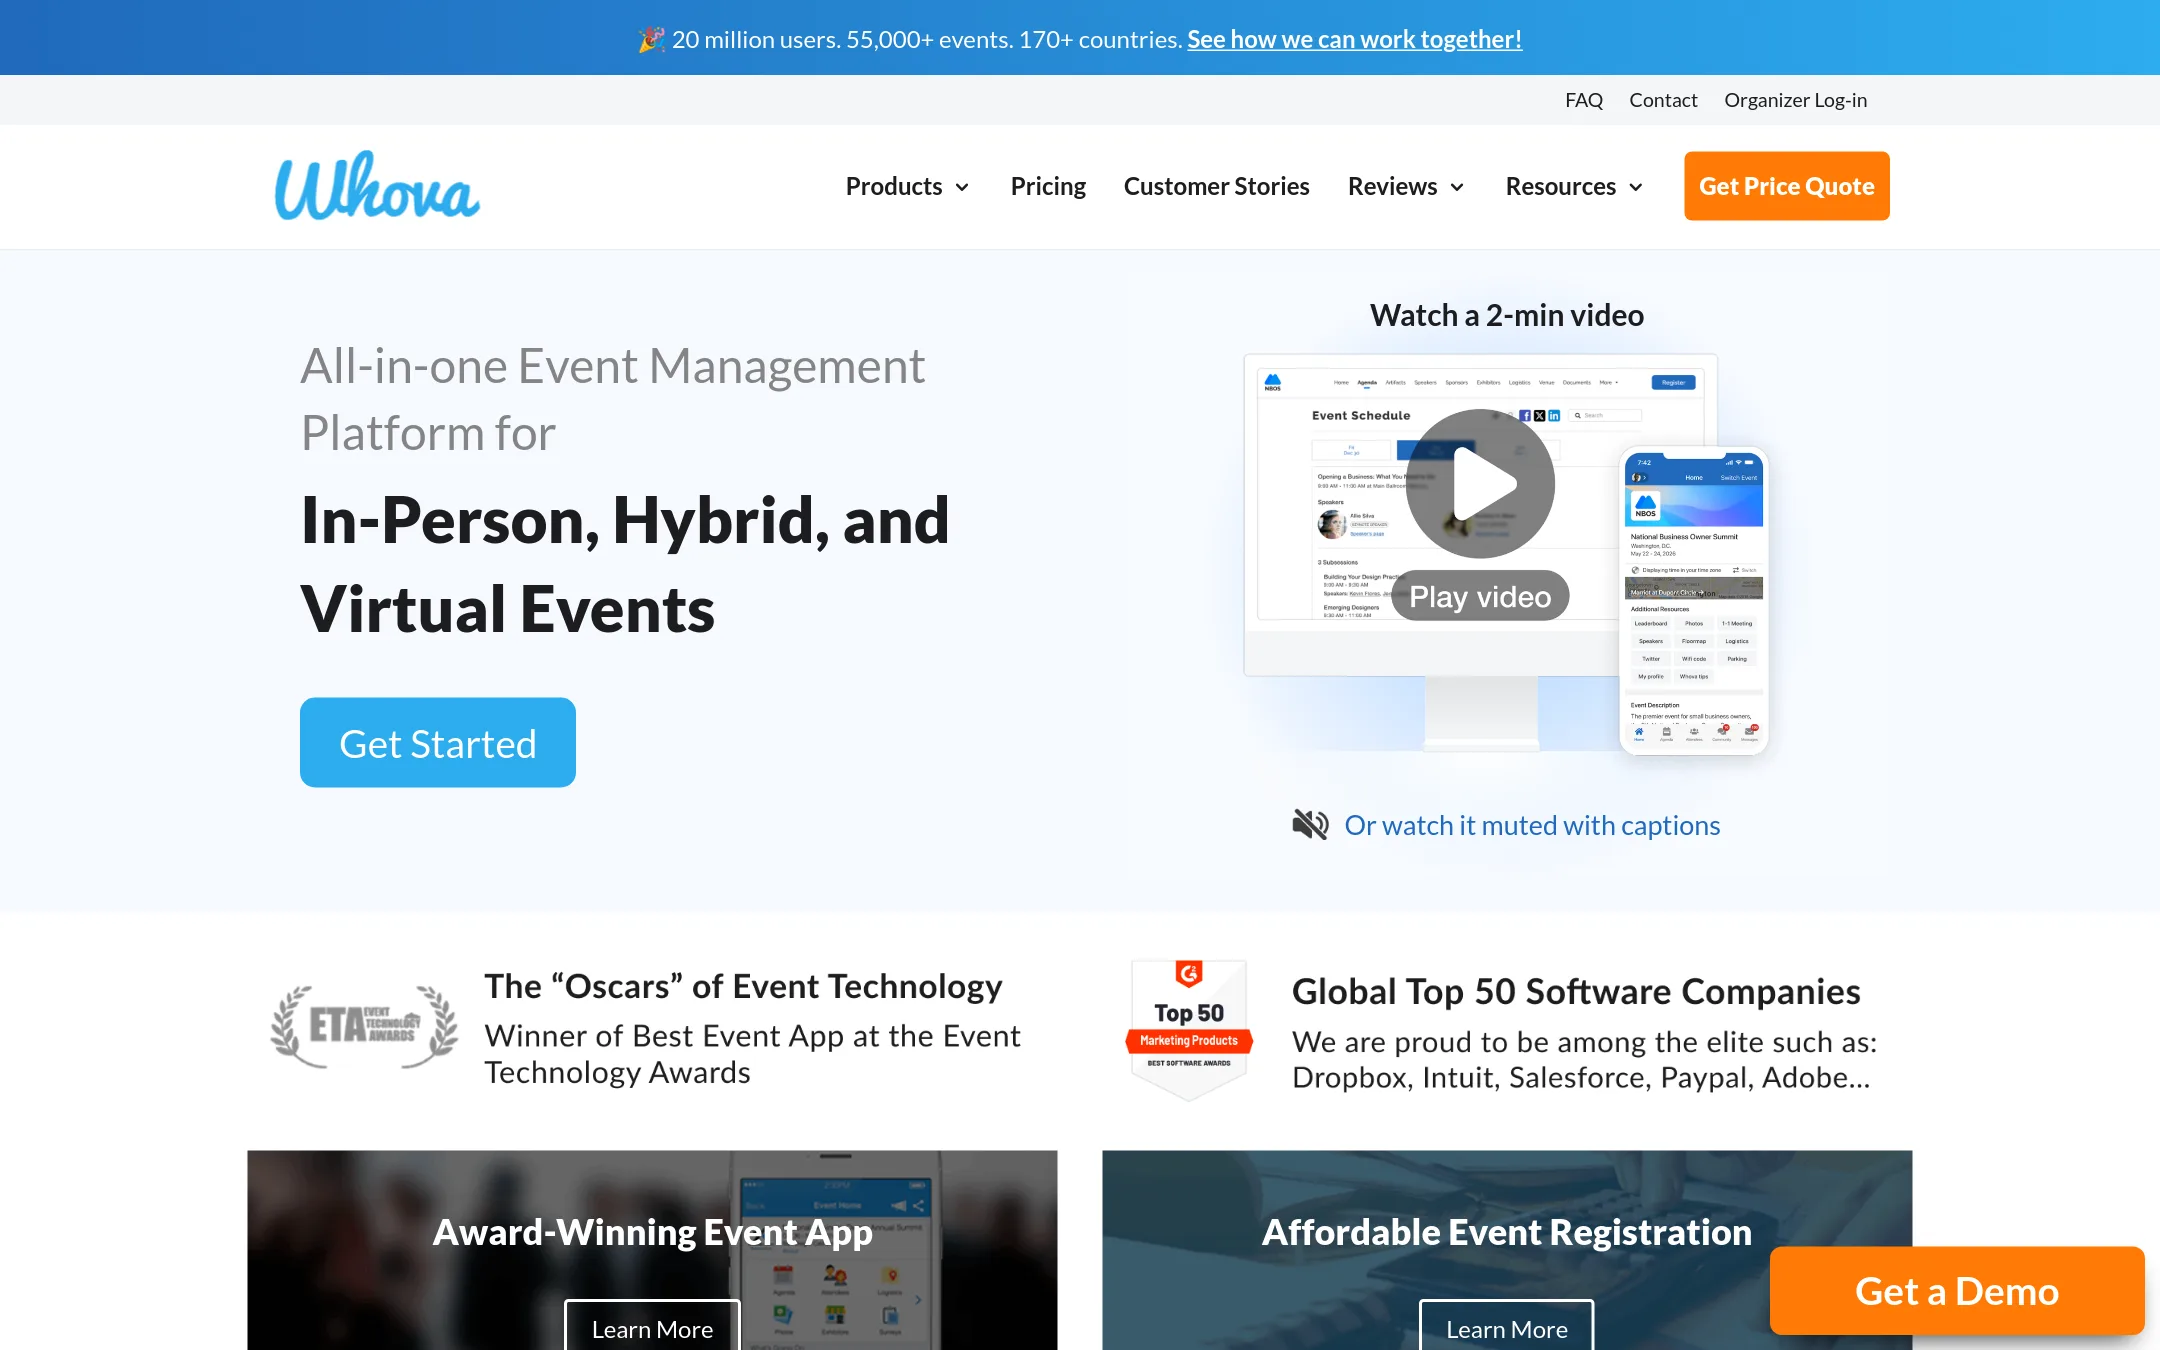Screen dimensions: 2160x1350
Task: Click Get Price Quote button
Action: click(x=1786, y=186)
